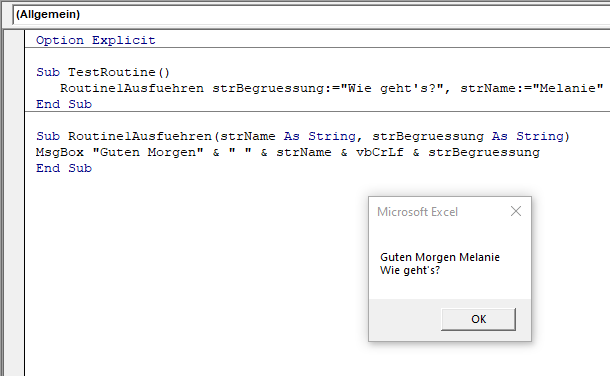Click the MsgBox keyword in code
Image resolution: width=610 pixels, height=376 pixels.
click(x=60, y=152)
